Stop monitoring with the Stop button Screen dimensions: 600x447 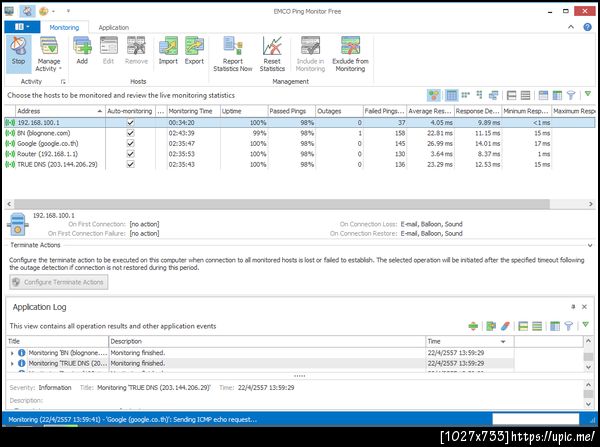point(18,54)
